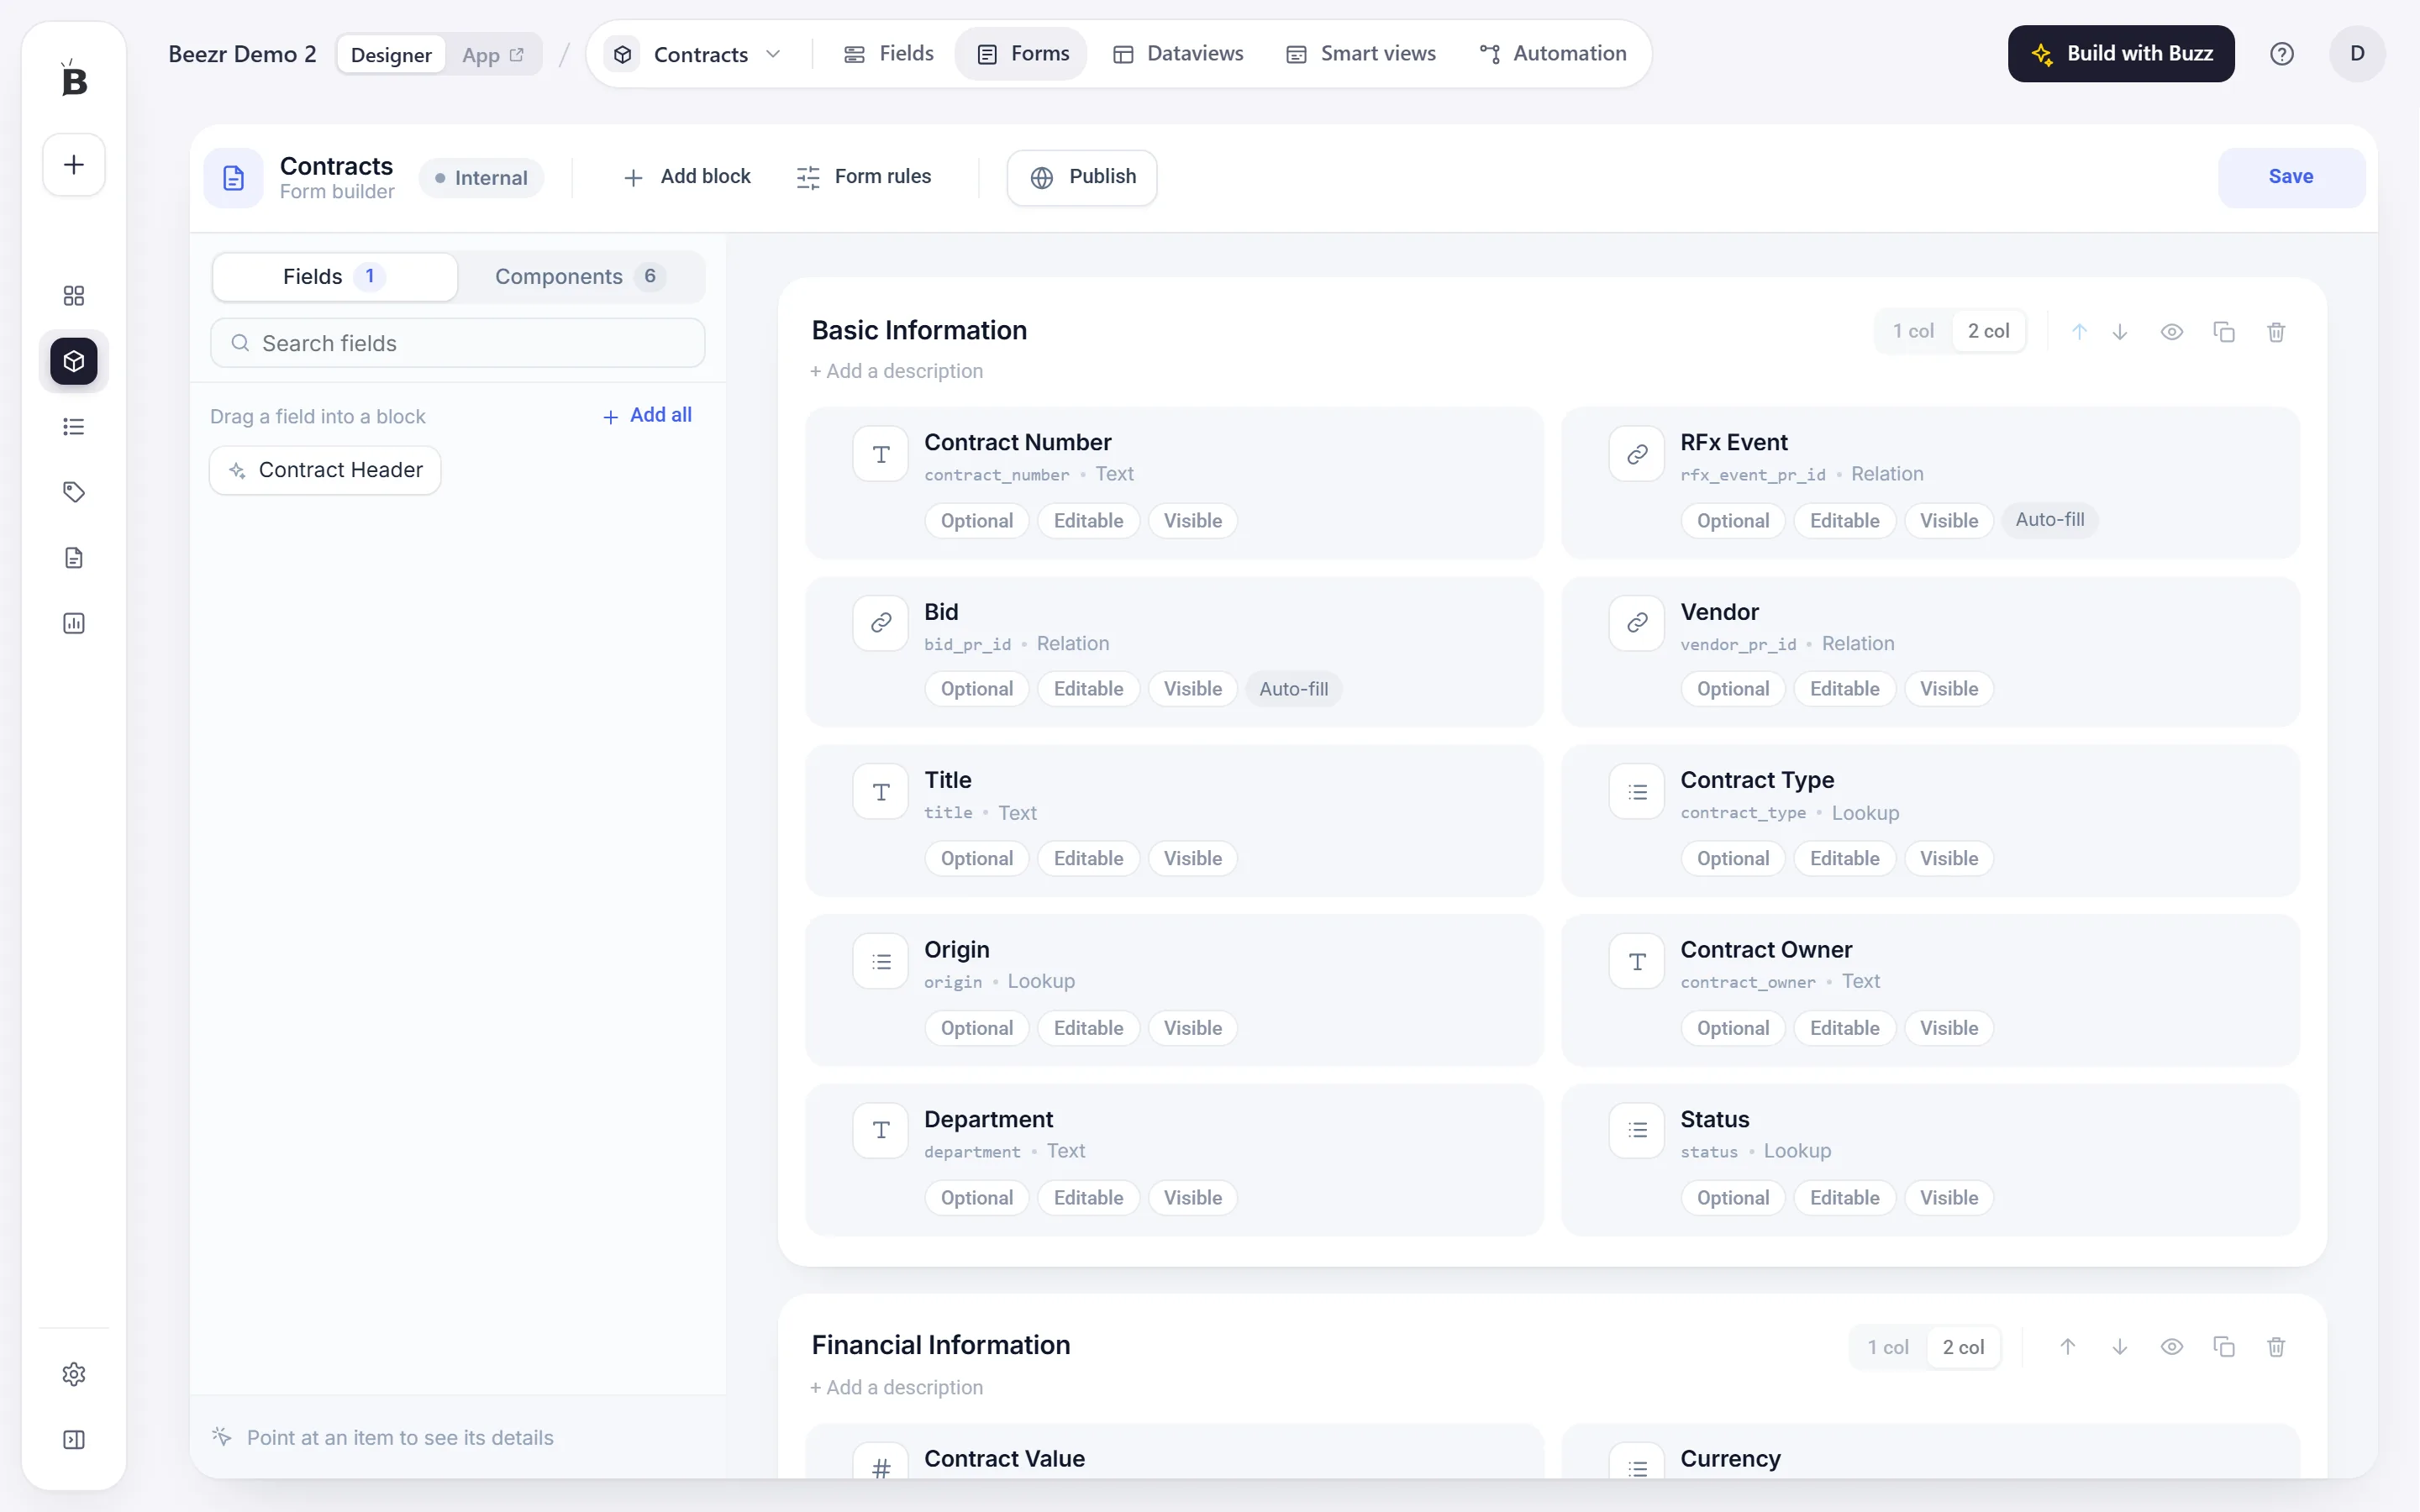
Task: Select the cube objects icon in sidebar
Action: 74,361
